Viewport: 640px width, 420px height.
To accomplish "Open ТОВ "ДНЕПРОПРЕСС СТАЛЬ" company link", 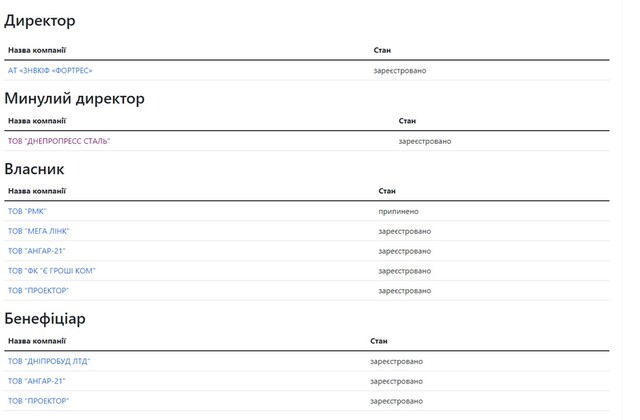I will coord(59,141).
